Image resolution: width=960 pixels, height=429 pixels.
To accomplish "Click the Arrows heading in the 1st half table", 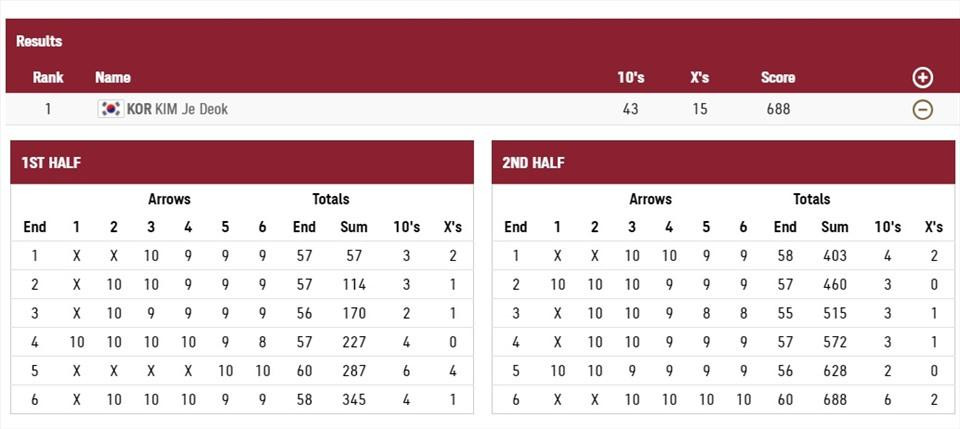I will click(169, 199).
